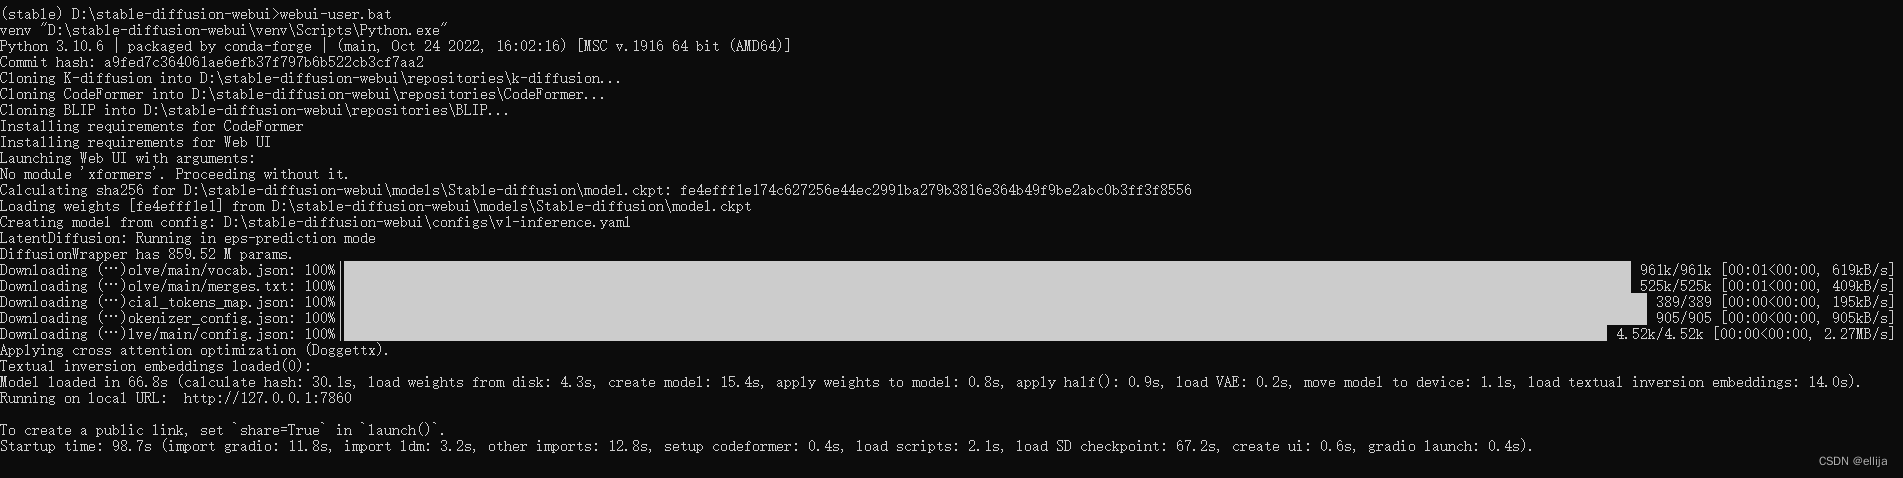Click the special tokens map progress bar
The image size is (1903, 478).
985,302
